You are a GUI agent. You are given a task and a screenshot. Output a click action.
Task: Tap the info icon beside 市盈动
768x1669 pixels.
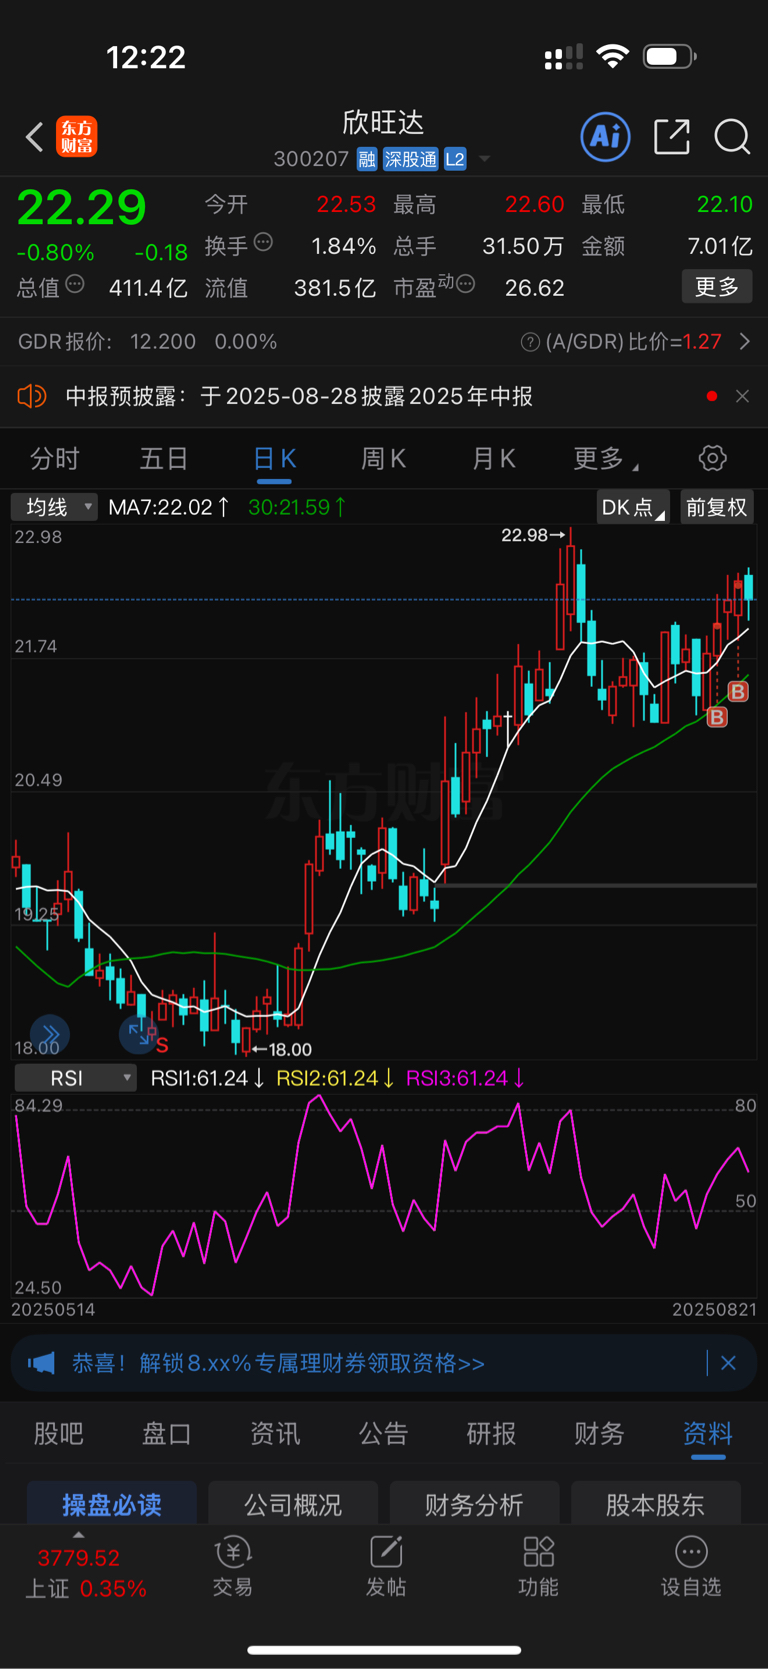pos(465,285)
